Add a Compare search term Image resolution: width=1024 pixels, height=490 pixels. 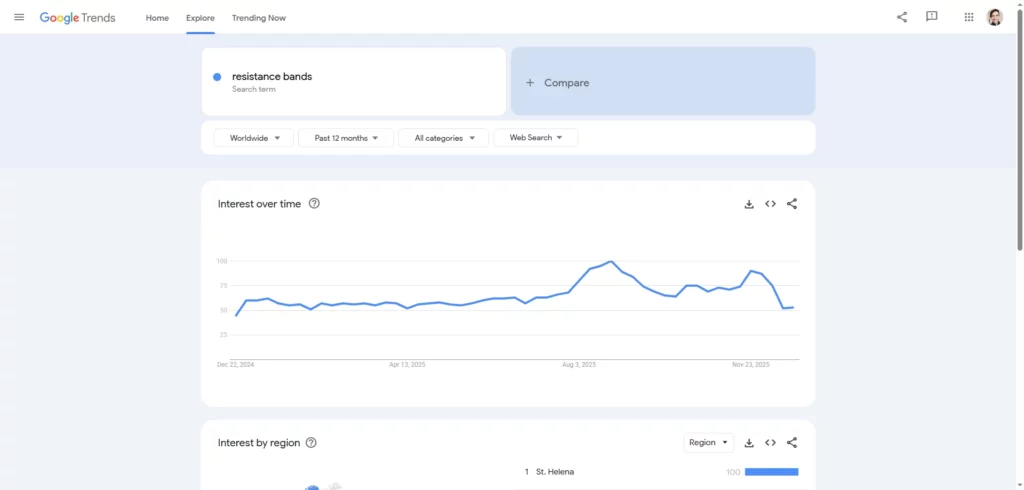663,82
